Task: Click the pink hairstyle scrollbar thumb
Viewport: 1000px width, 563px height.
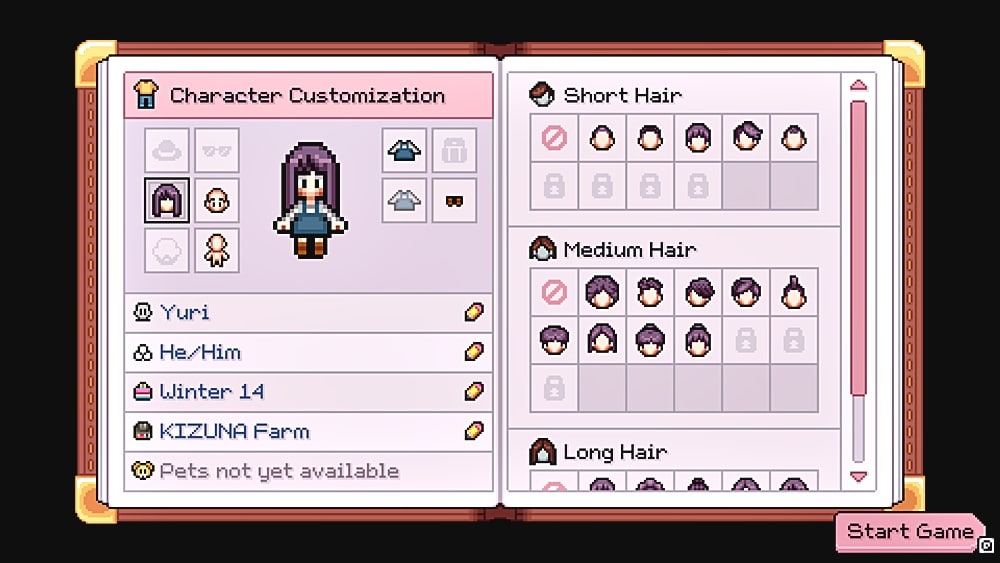Action: [x=858, y=247]
